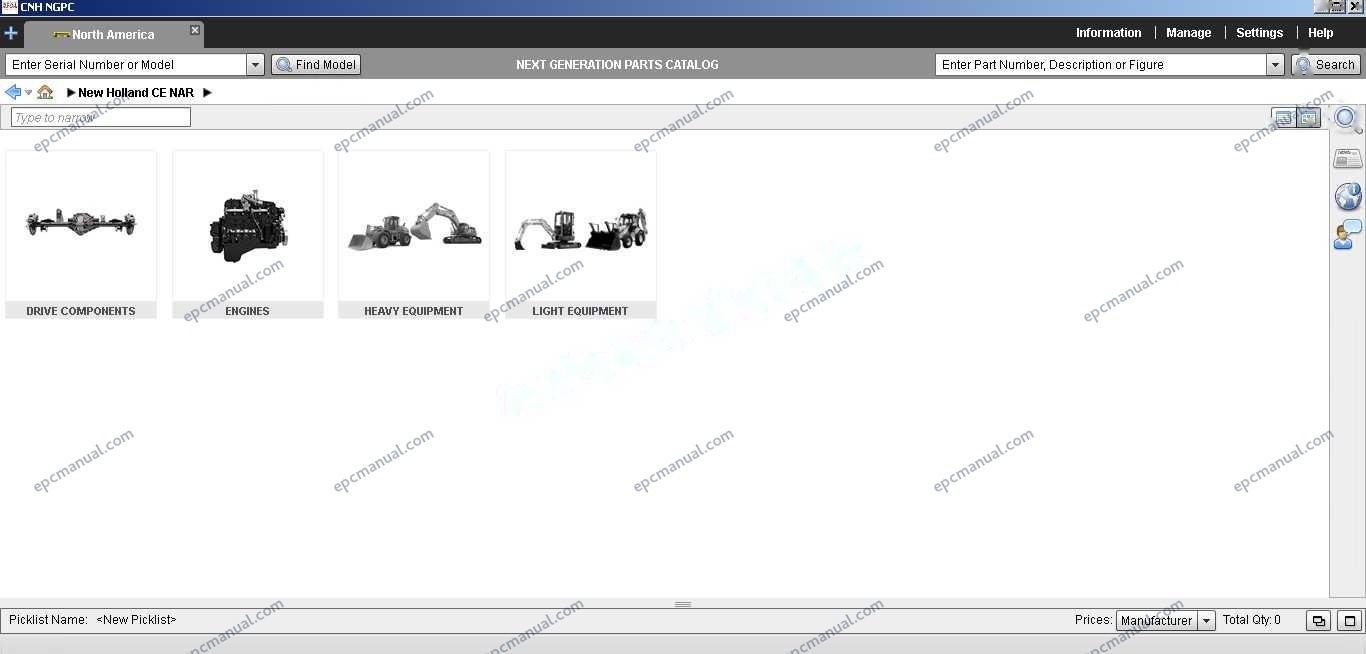The width and height of the screenshot is (1366, 654).
Task: Click the DRIVE COMPONENTS label
Action: [x=81, y=311]
